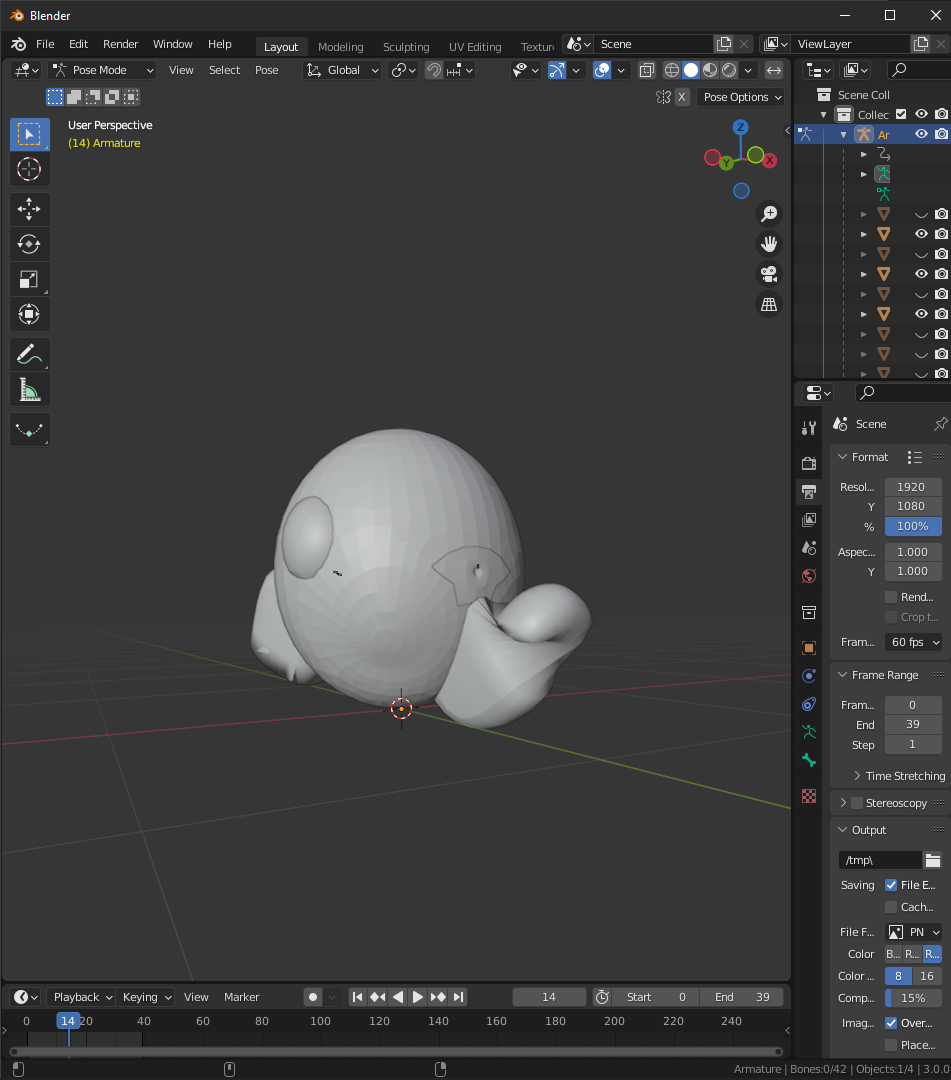Select RGBA color mode button
951x1080 pixels.
932,954
